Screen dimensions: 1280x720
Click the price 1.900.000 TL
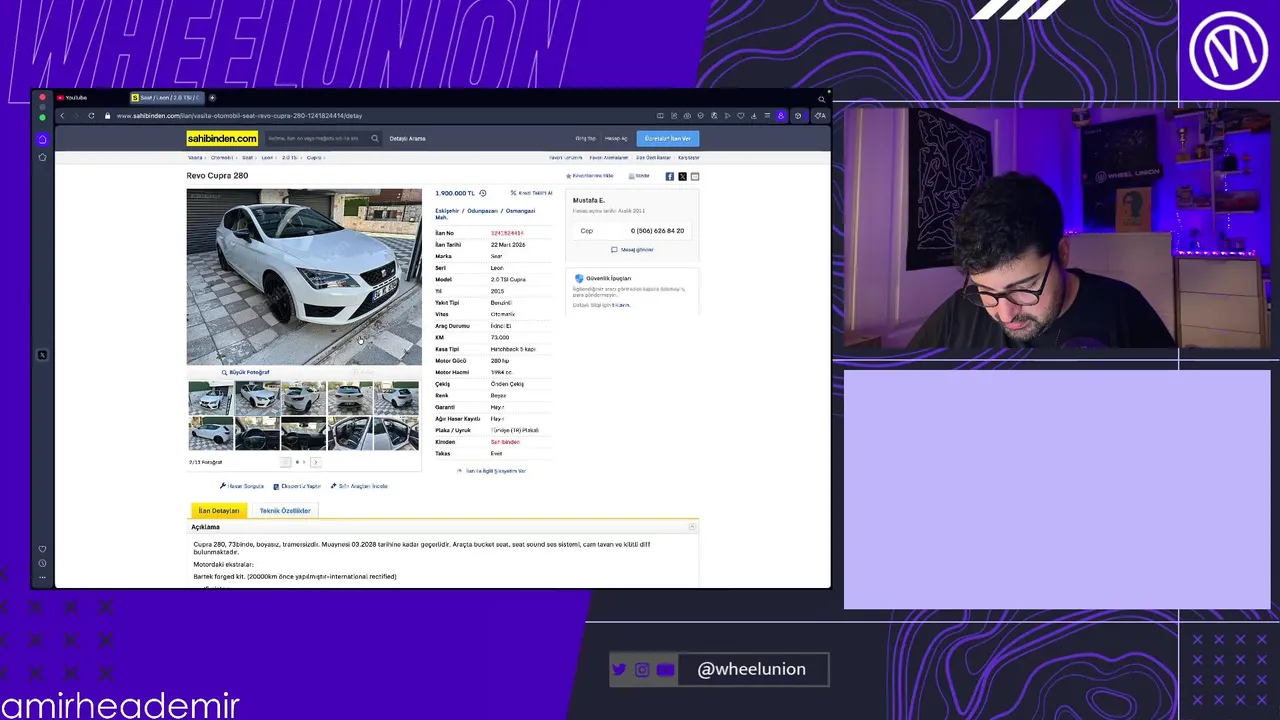pyautogui.click(x=455, y=193)
